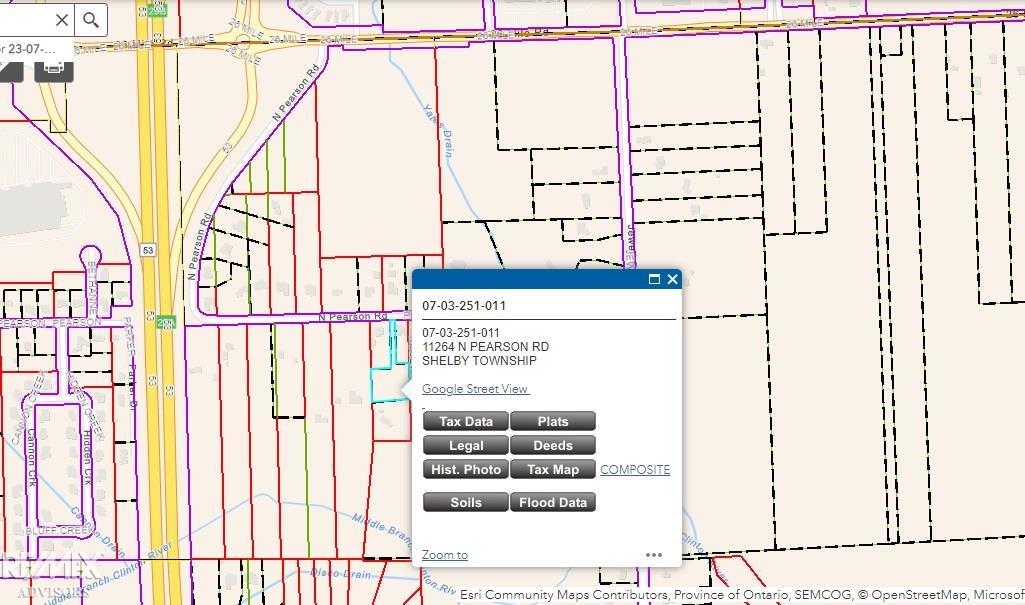Viewport: 1025px width, 605px height.
Task: Open Plats for the parcel
Action: tap(553, 421)
